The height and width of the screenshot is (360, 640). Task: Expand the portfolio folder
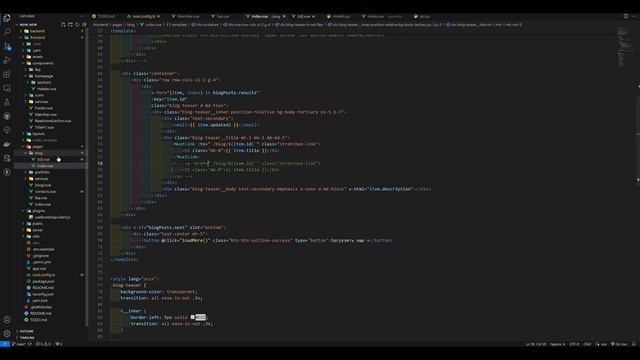[x=42, y=172]
